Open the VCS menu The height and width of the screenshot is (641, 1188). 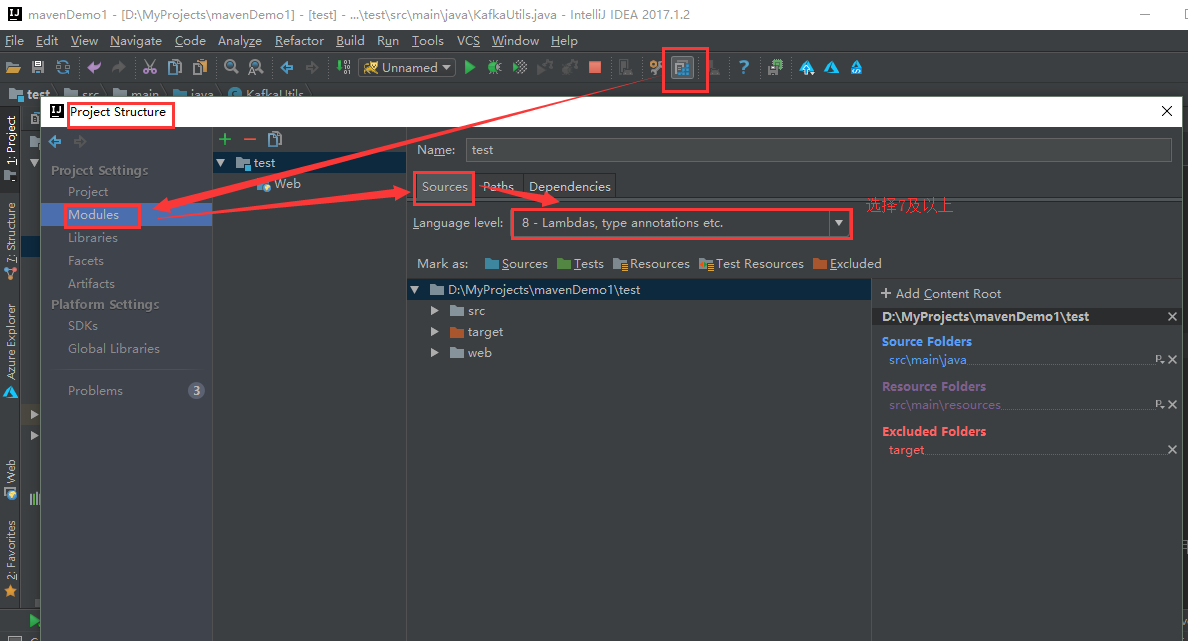468,41
